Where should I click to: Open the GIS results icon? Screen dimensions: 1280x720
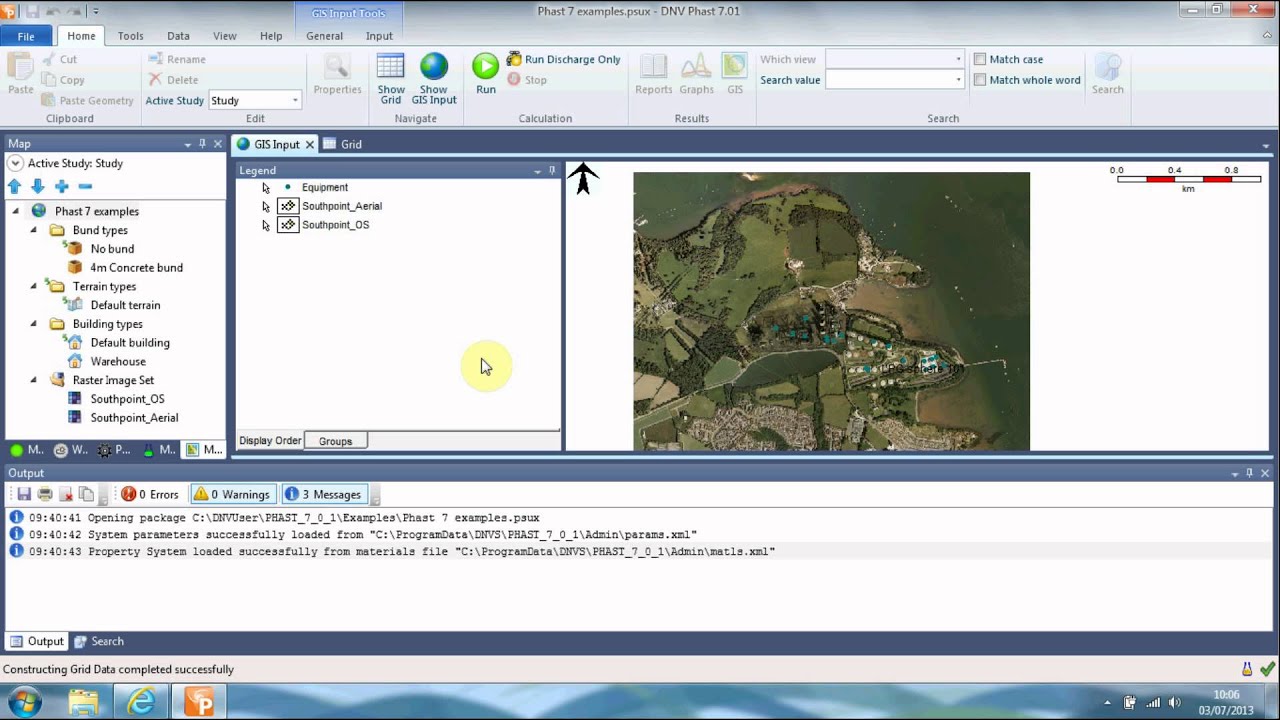pyautogui.click(x=735, y=67)
